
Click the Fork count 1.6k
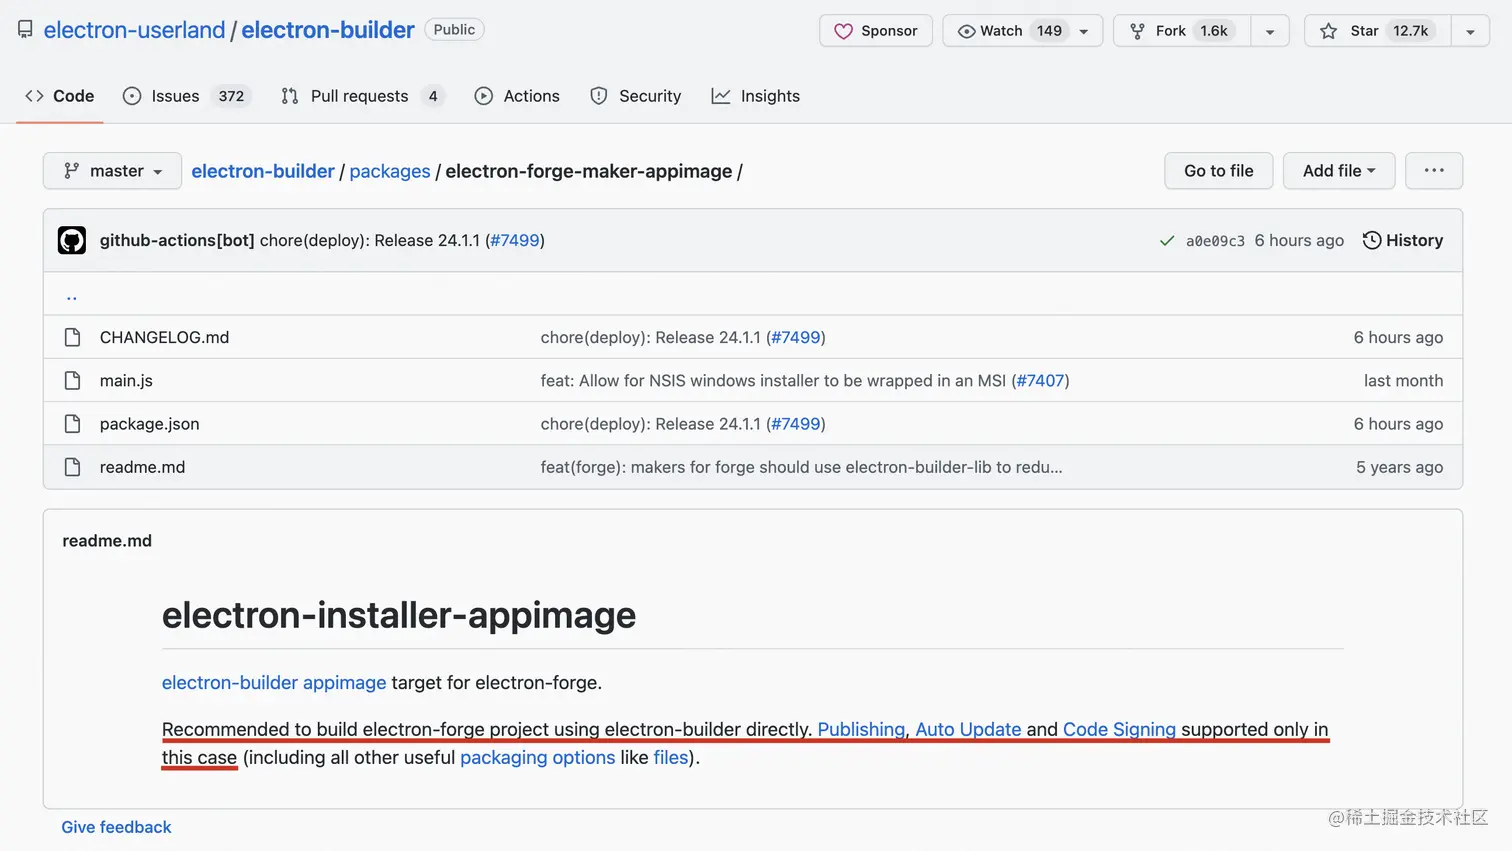(x=1214, y=31)
